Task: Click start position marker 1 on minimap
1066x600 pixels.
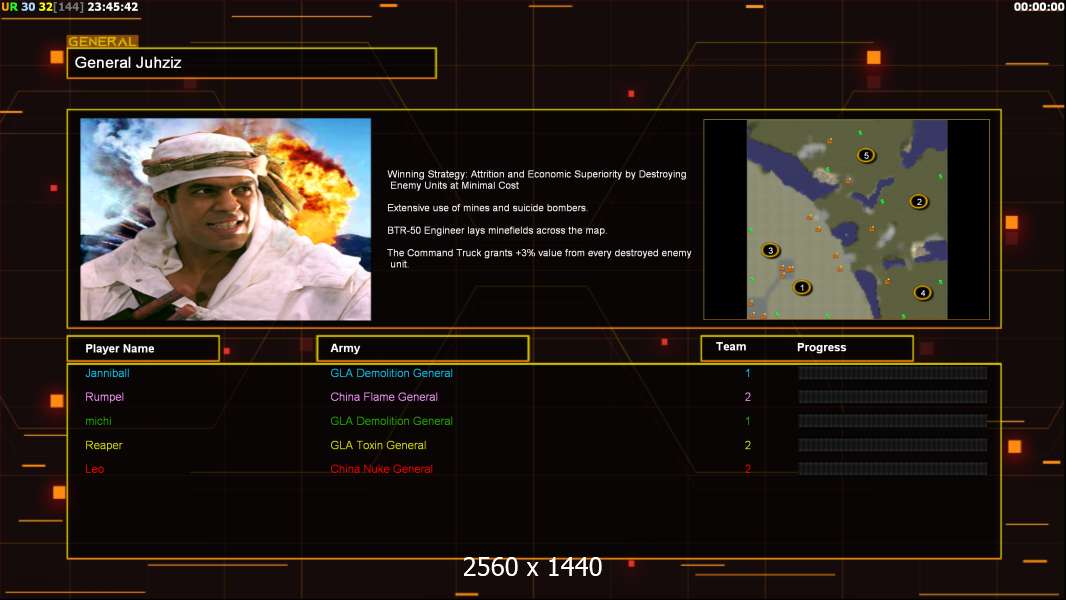Action: 802,287
